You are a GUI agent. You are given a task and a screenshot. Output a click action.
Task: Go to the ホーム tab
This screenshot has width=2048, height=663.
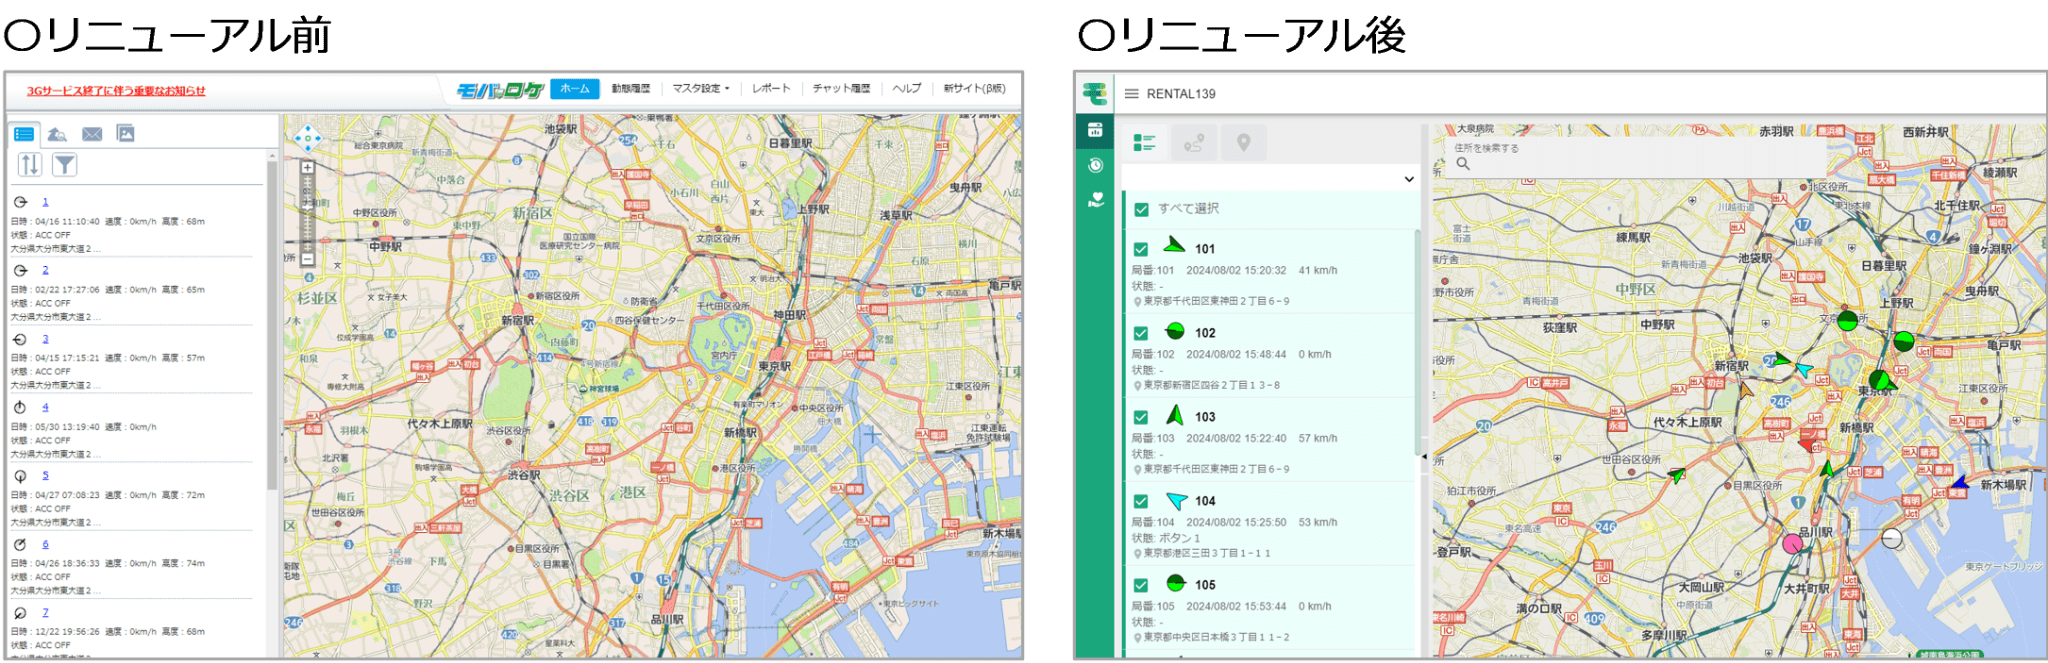click(574, 89)
